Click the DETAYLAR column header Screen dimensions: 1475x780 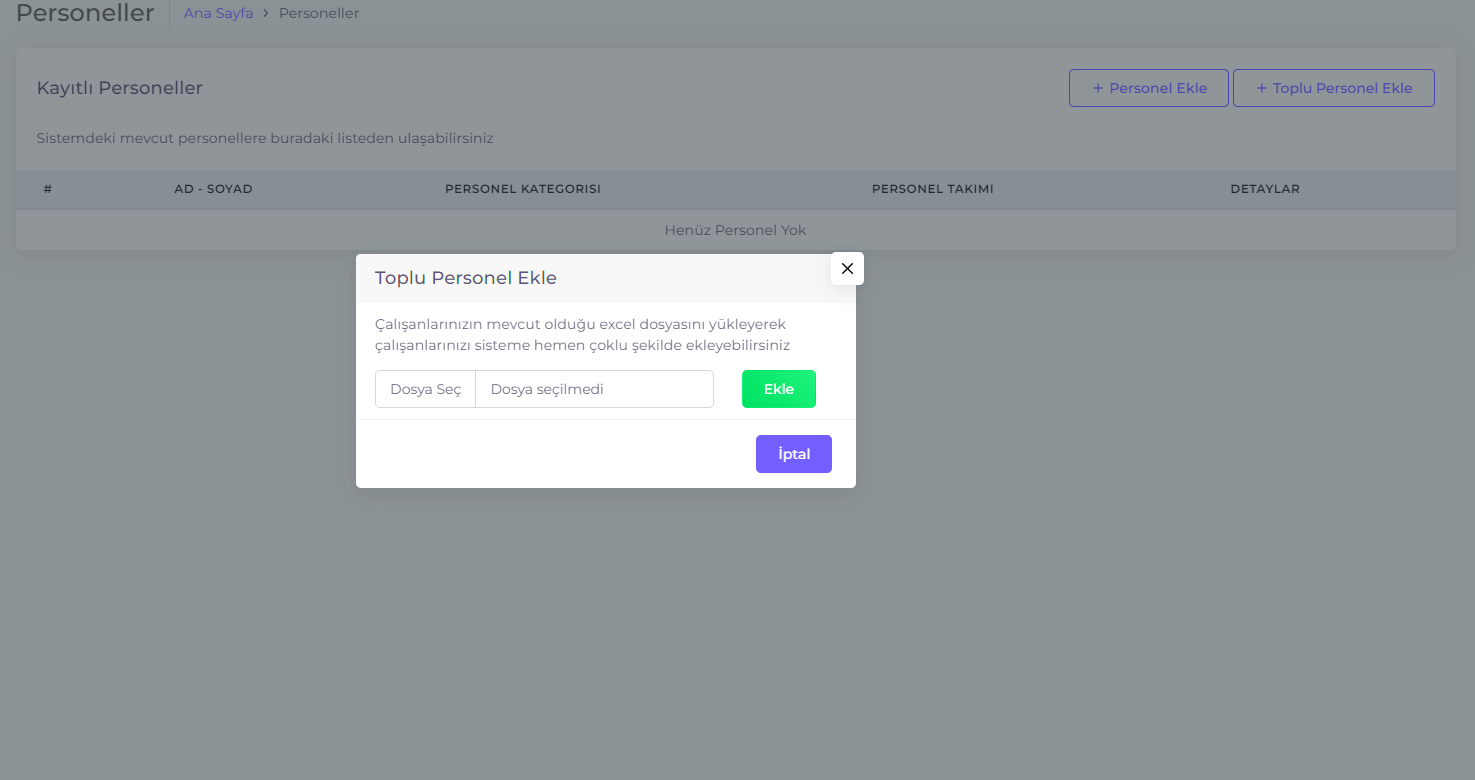click(x=1264, y=189)
